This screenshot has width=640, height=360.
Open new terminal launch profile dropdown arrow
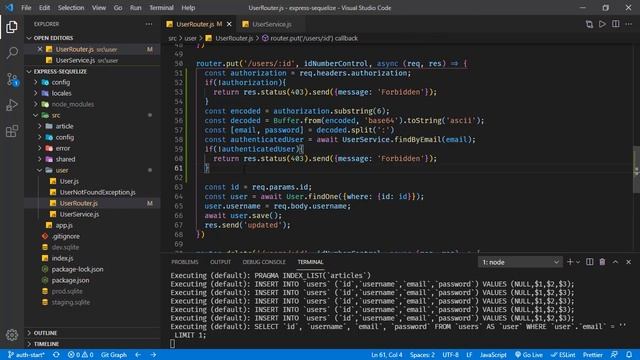tap(578, 262)
